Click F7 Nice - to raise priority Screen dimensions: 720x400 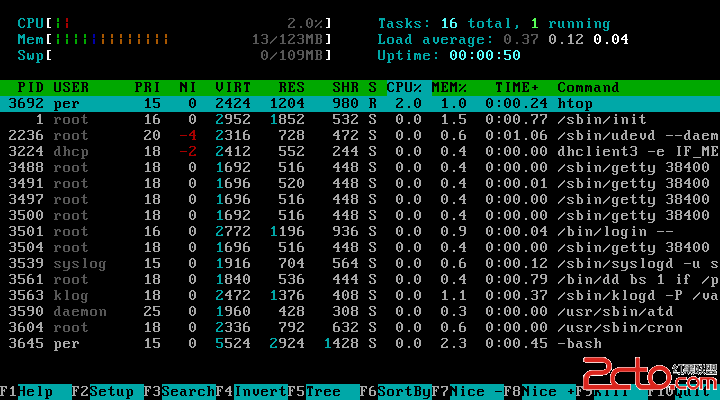coord(467,392)
